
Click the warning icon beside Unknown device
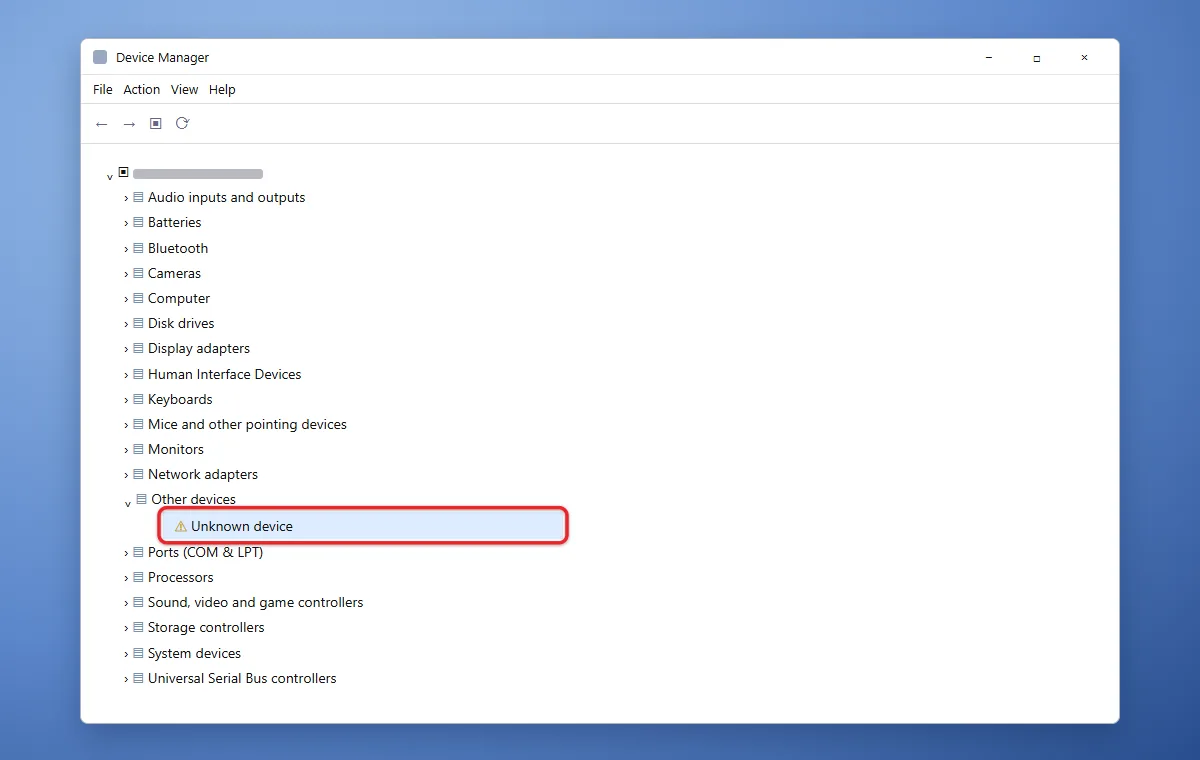181,526
